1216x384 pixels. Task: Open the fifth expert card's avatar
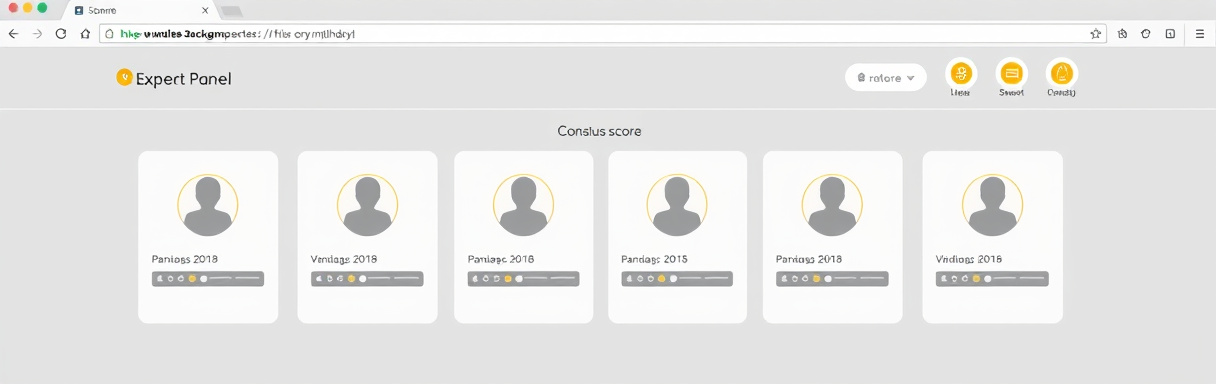pyautogui.click(x=832, y=205)
